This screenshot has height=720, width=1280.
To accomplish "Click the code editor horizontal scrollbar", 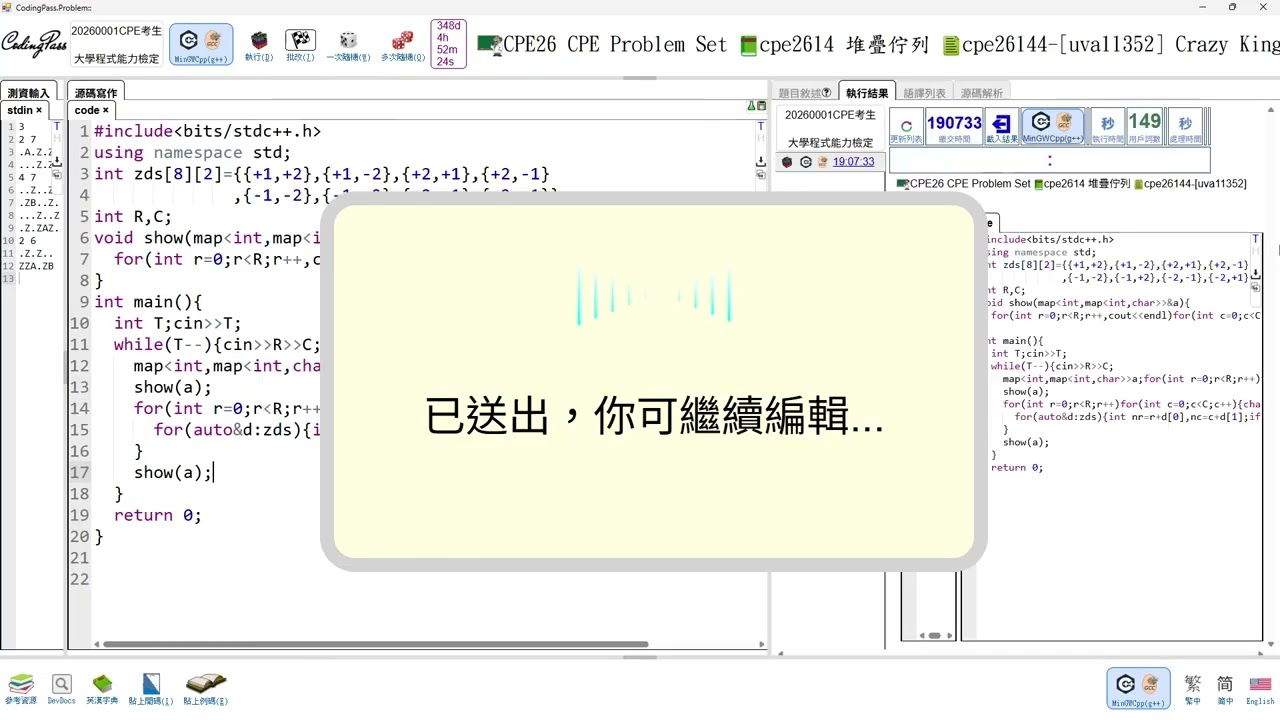I will coord(375,644).
